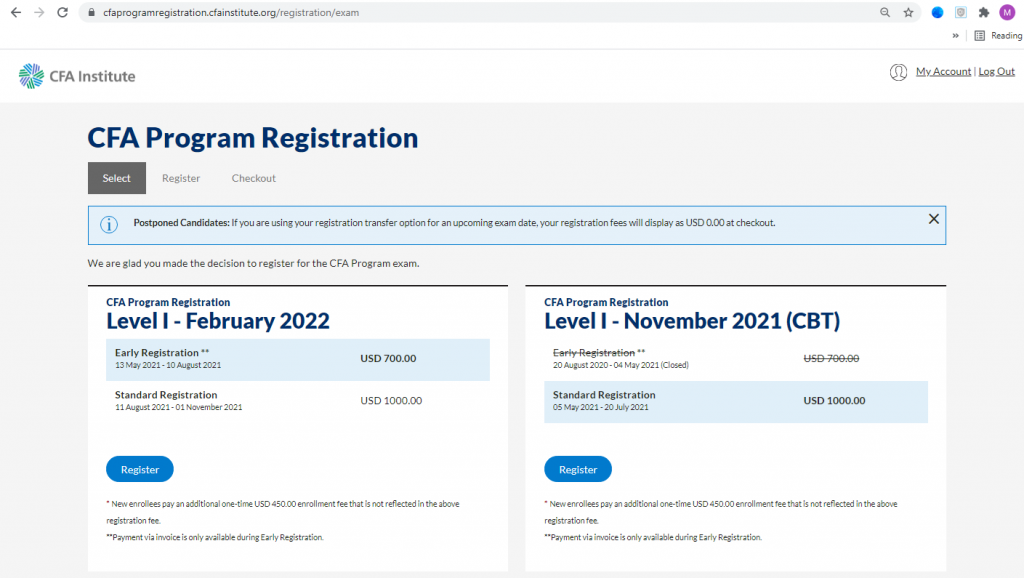Show hidden bookmarks with the chevron
Screen dimensions: 1024x578
pyautogui.click(x=955, y=36)
